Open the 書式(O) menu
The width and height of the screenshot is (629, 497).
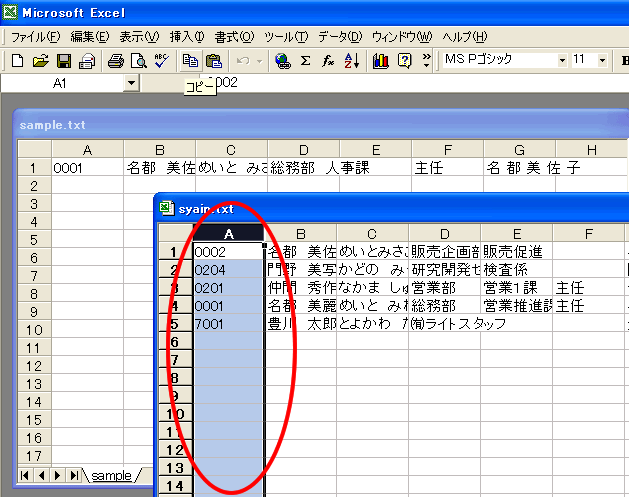click(234, 37)
